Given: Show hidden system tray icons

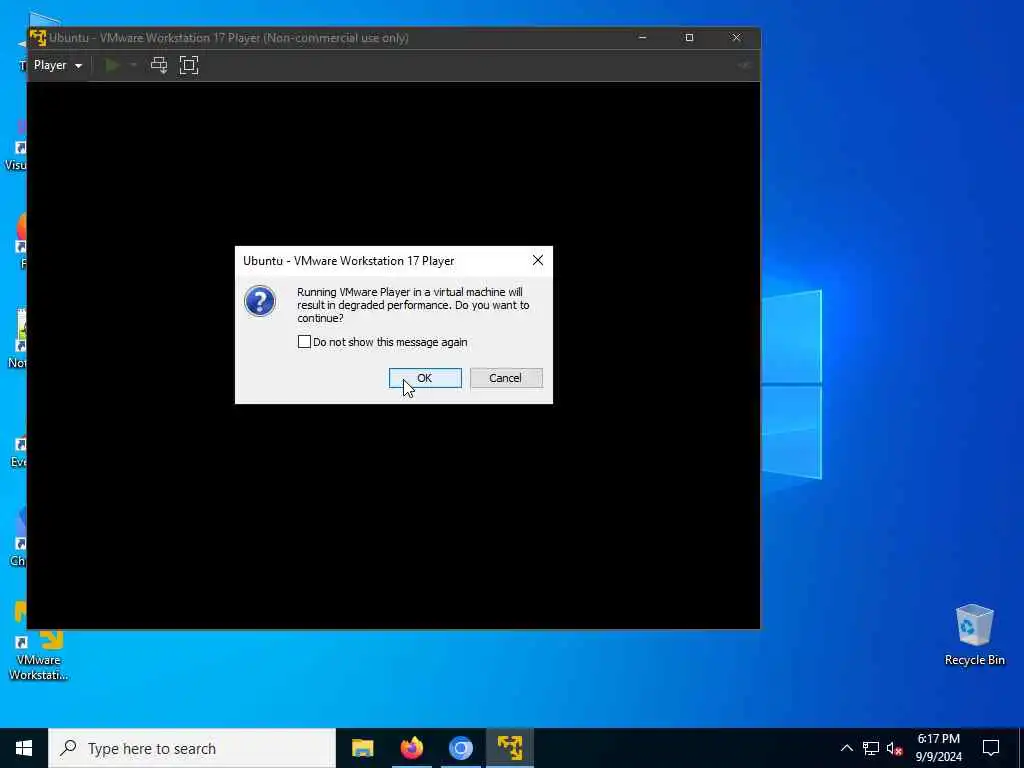Looking at the screenshot, I should point(846,748).
